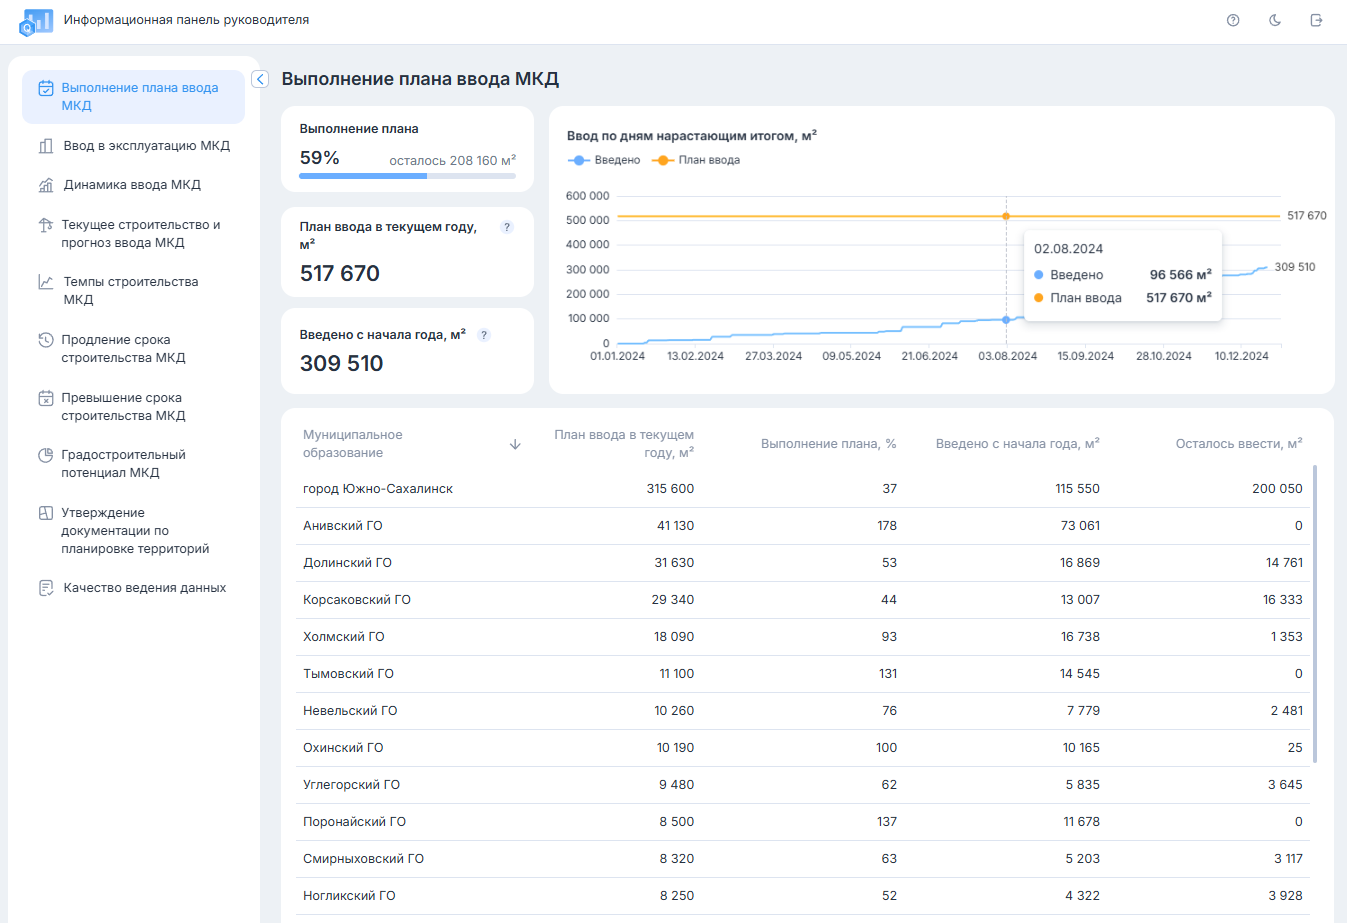Select the Охинский ГО row

[x=803, y=748]
